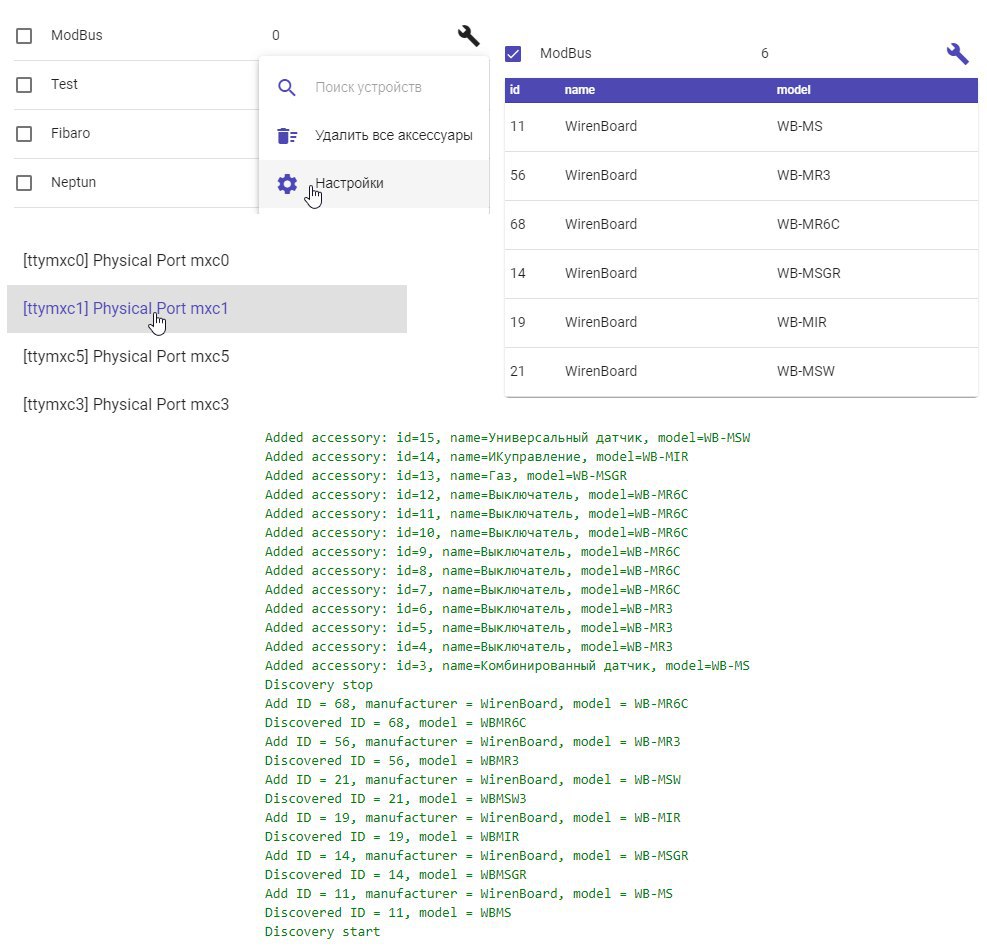Select Удалить все аксессуары menu entry
The image size is (987, 951).
click(374, 135)
